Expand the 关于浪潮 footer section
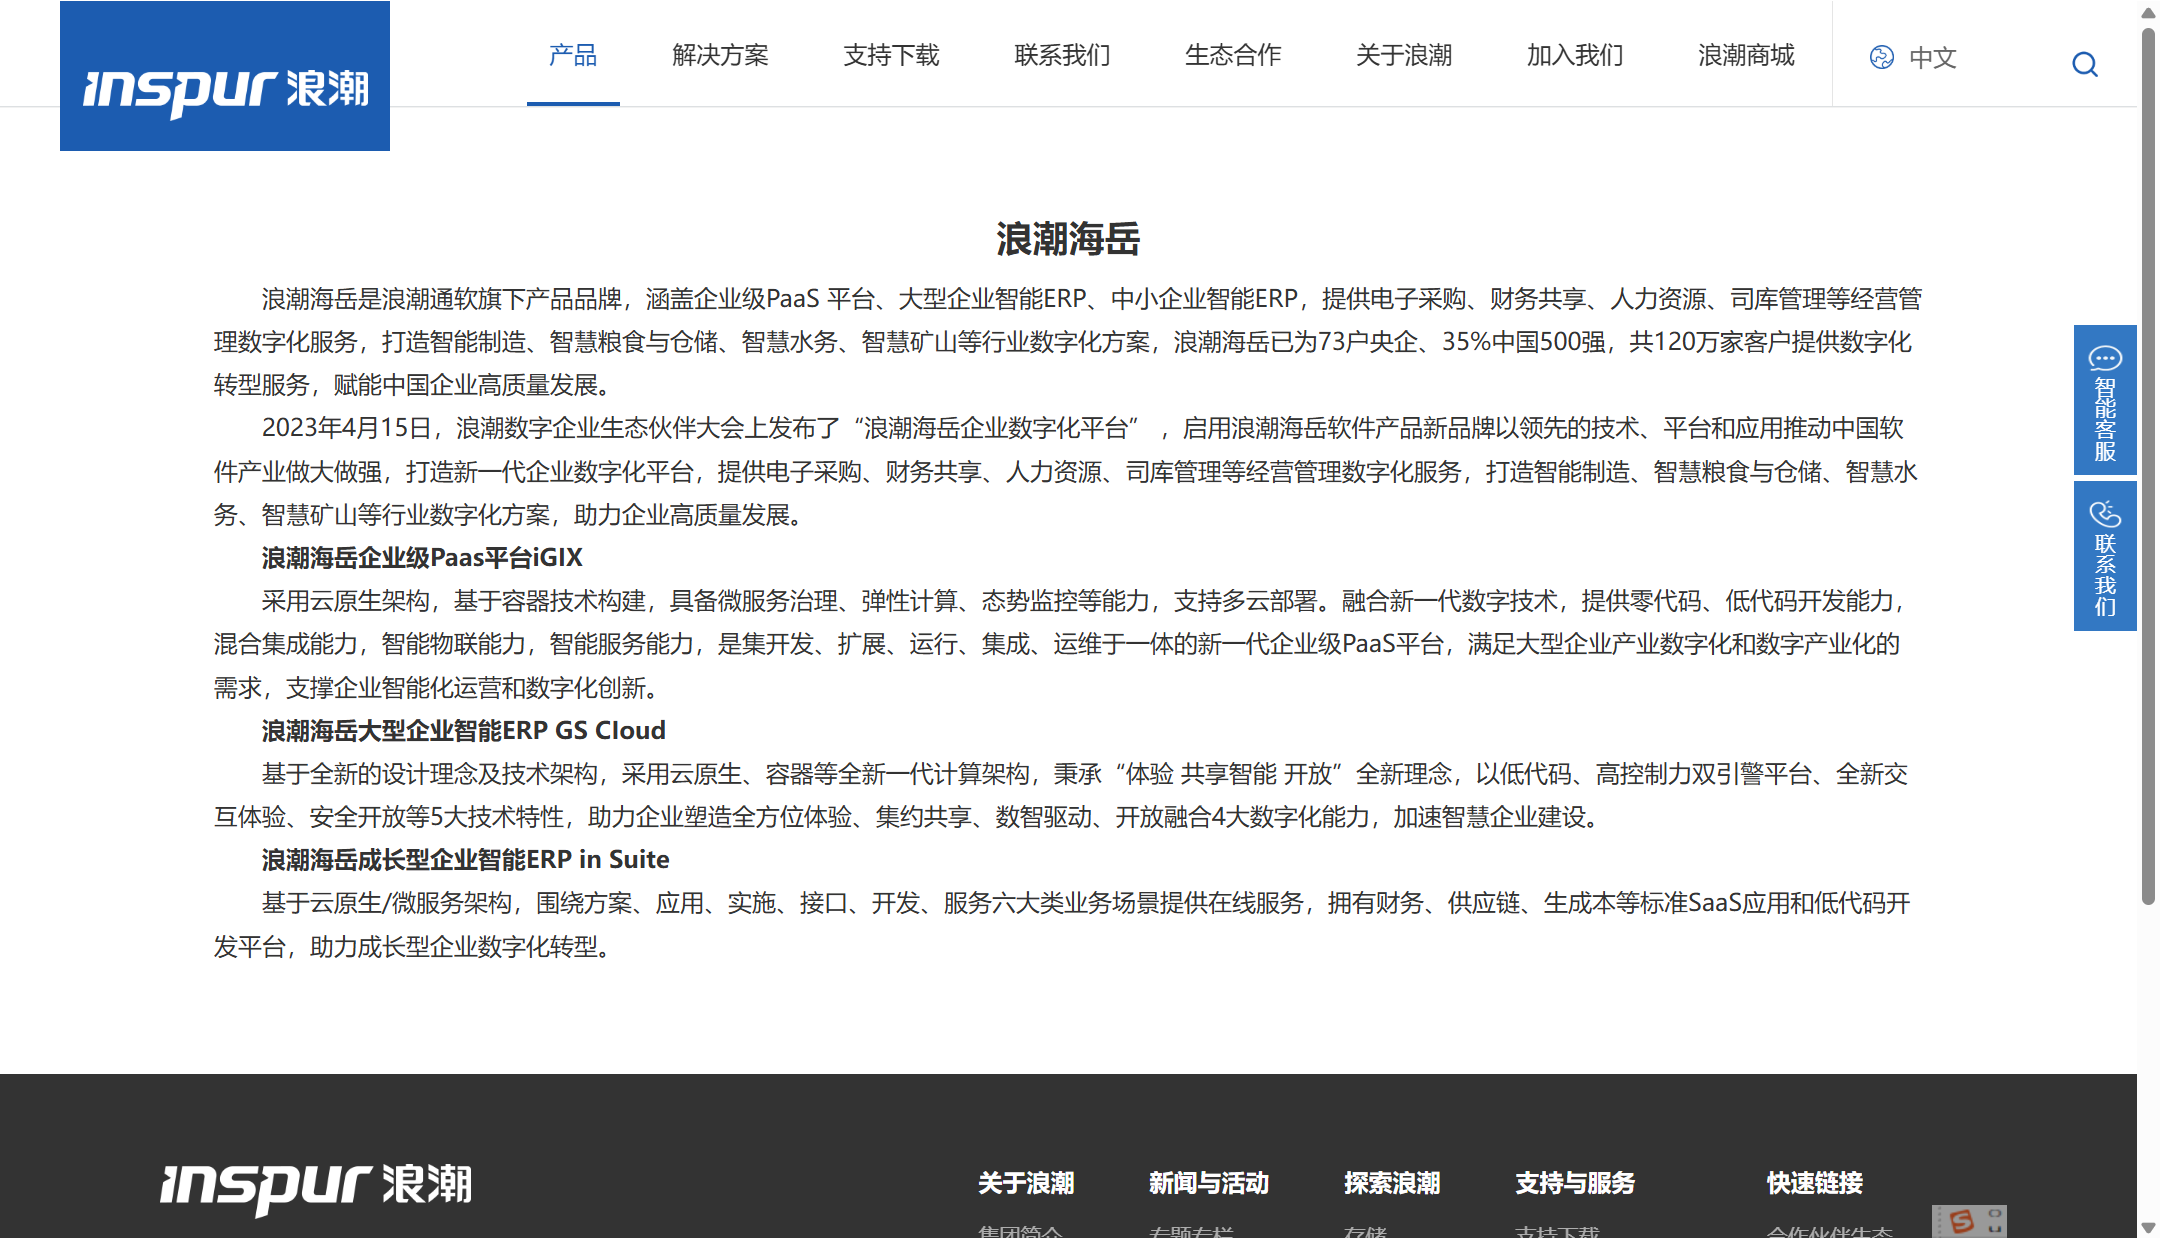2160x1238 pixels. tap(1027, 1184)
